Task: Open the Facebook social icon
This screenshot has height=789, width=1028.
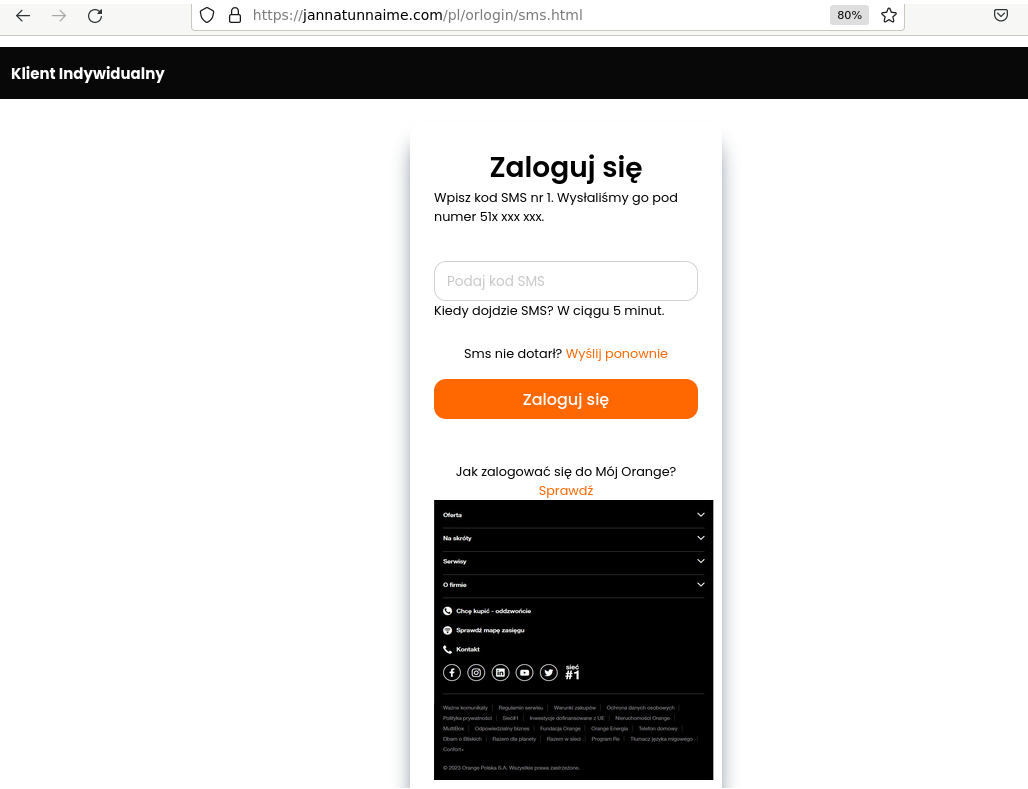Action: coord(452,673)
